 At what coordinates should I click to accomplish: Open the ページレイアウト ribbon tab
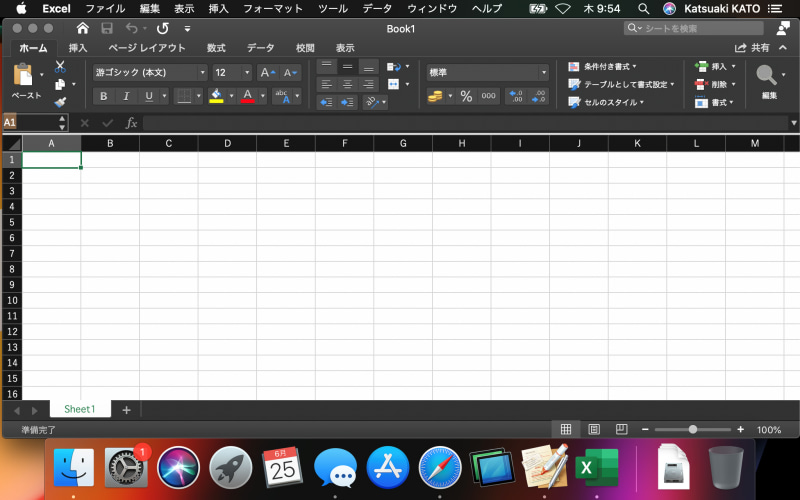[147, 48]
